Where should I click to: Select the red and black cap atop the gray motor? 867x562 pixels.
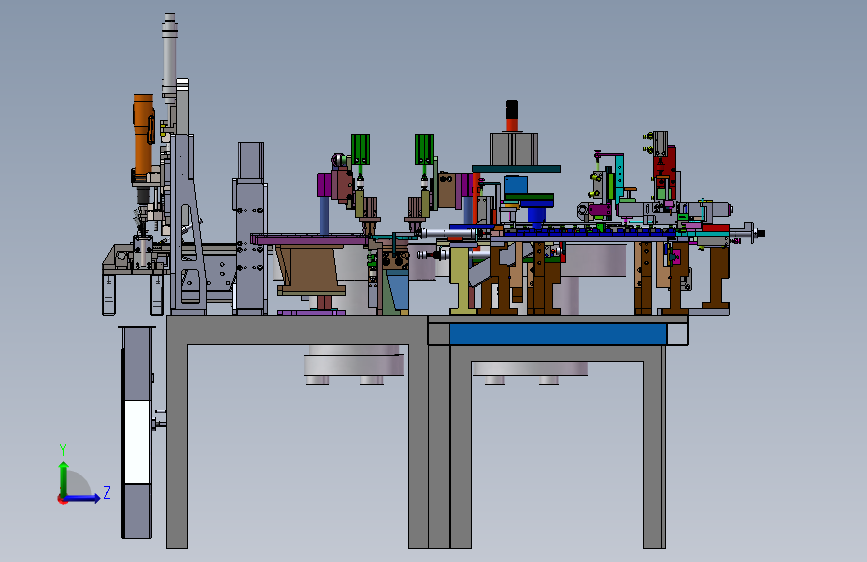click(x=512, y=116)
